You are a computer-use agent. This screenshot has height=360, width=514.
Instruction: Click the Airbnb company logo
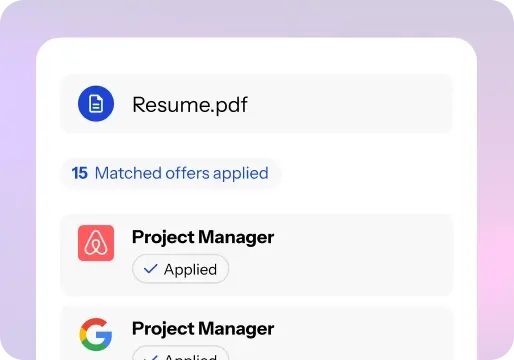[x=96, y=243]
